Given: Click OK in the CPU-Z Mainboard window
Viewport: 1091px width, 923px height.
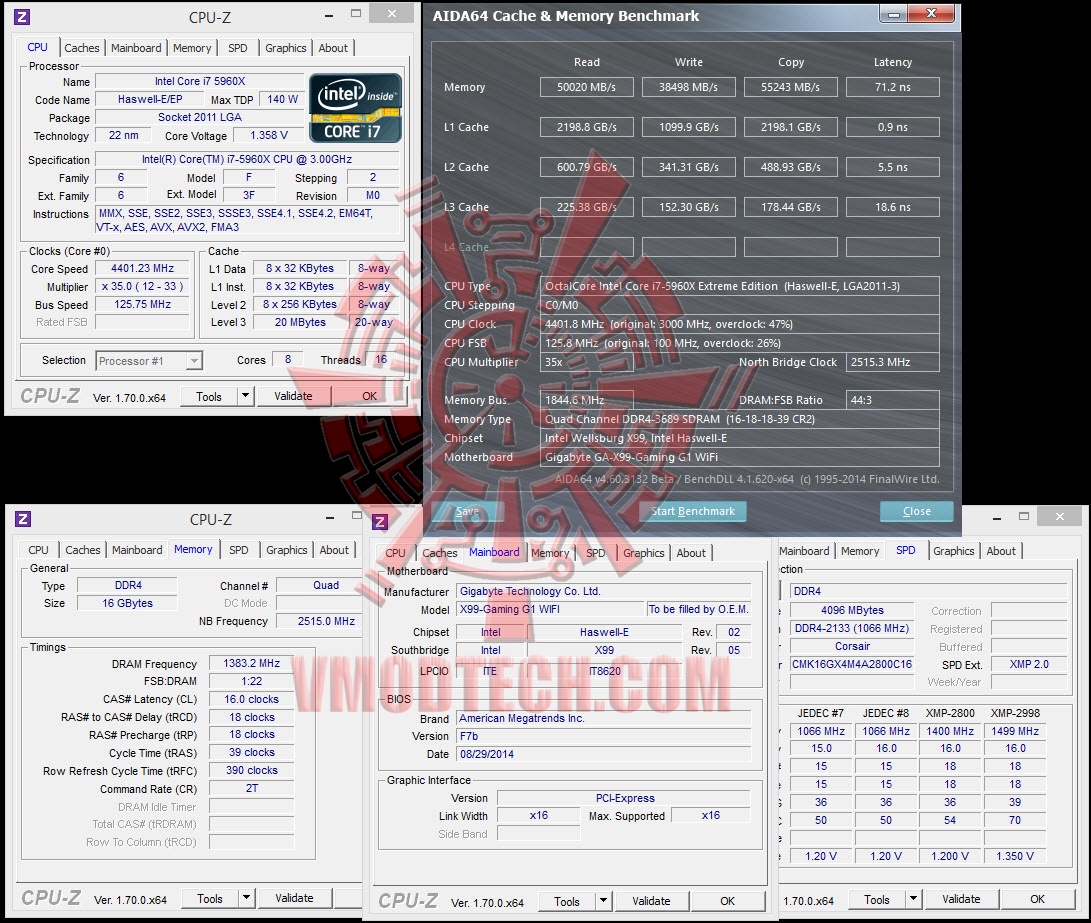Looking at the screenshot, I should 727,901.
